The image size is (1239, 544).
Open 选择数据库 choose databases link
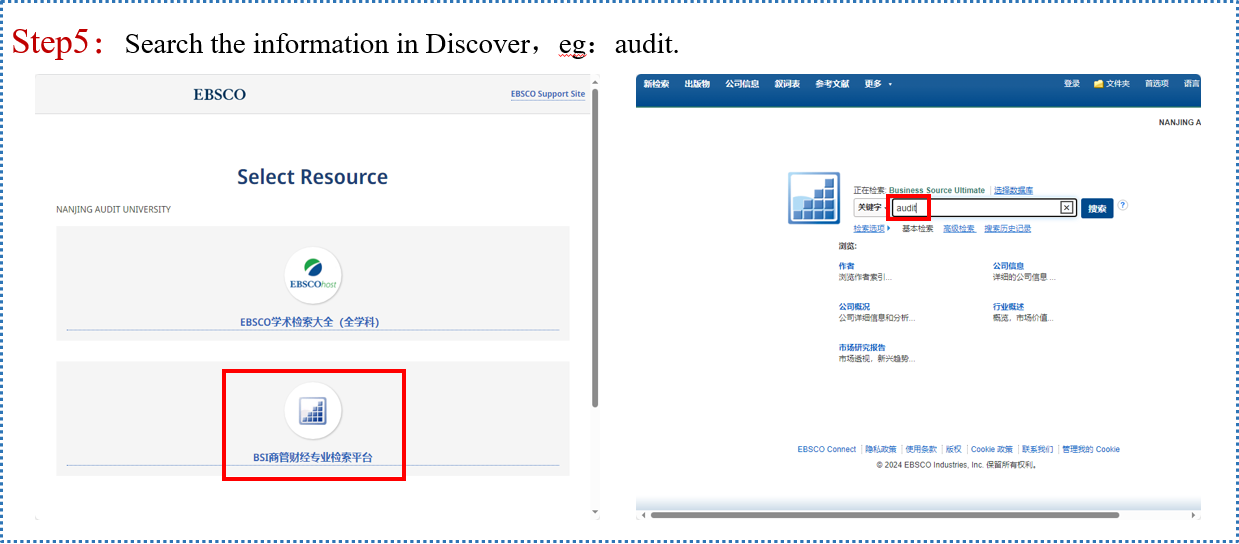(1013, 190)
